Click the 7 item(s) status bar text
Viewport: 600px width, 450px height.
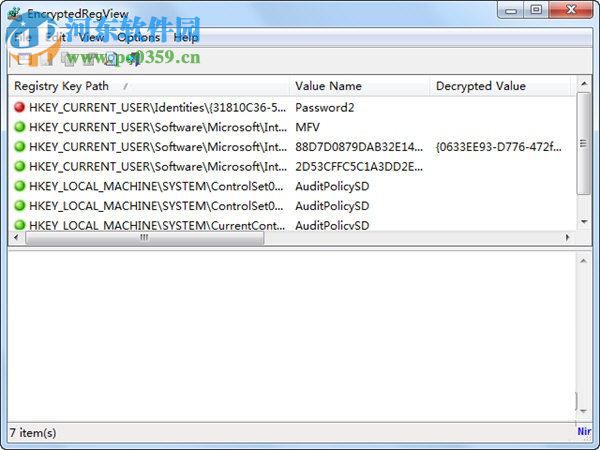(33, 433)
